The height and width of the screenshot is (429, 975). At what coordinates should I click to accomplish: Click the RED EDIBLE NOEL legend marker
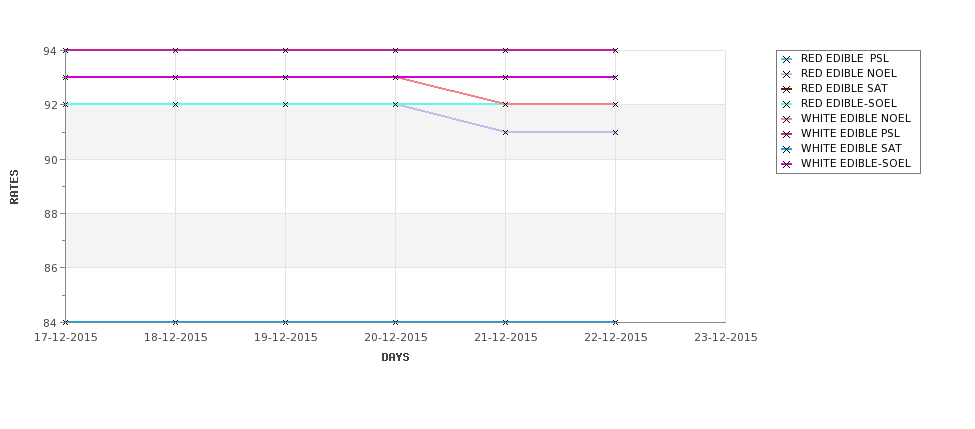[x=787, y=74]
